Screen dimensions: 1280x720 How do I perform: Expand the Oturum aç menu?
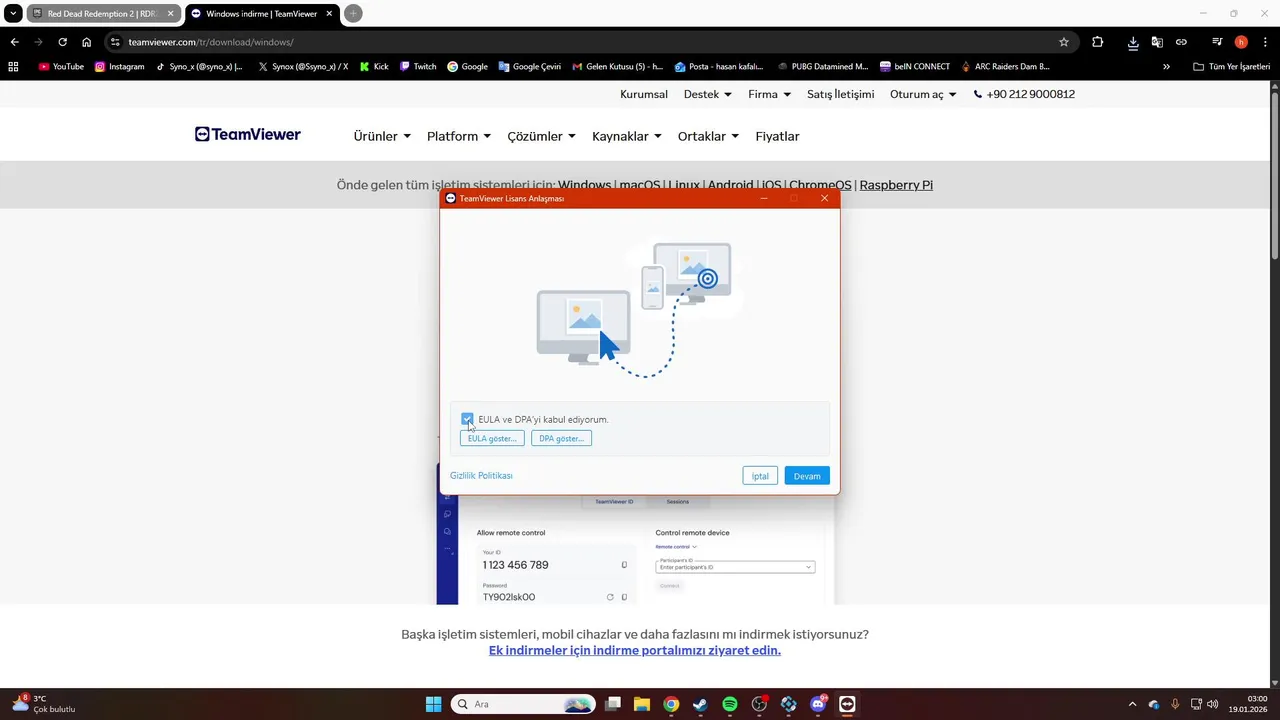[x=923, y=94]
